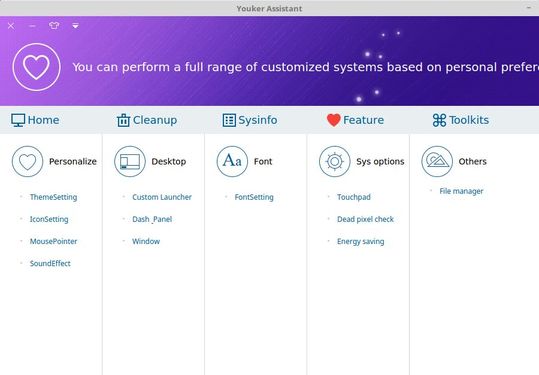Open Dead pixel check
Screen dimensions: 539x375
[x=365, y=219]
